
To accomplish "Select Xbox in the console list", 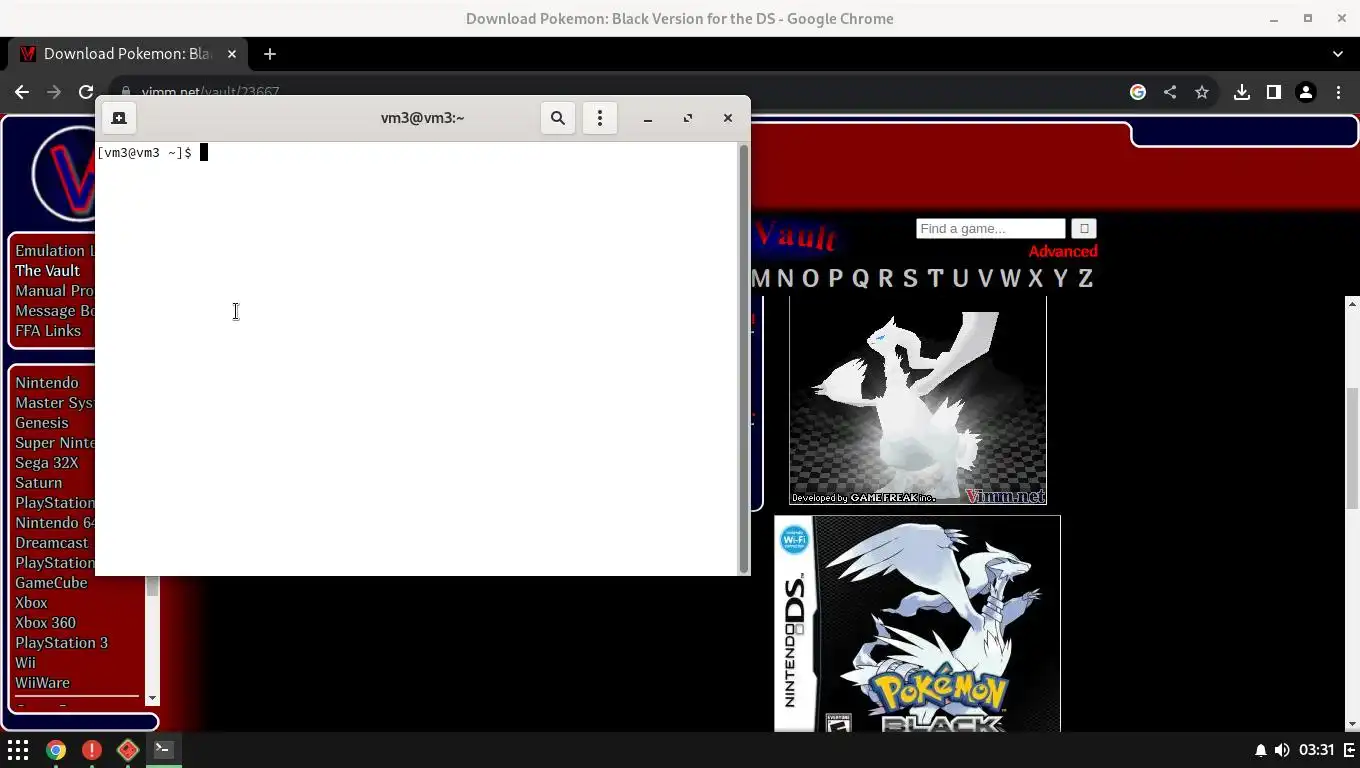I will point(31,603).
